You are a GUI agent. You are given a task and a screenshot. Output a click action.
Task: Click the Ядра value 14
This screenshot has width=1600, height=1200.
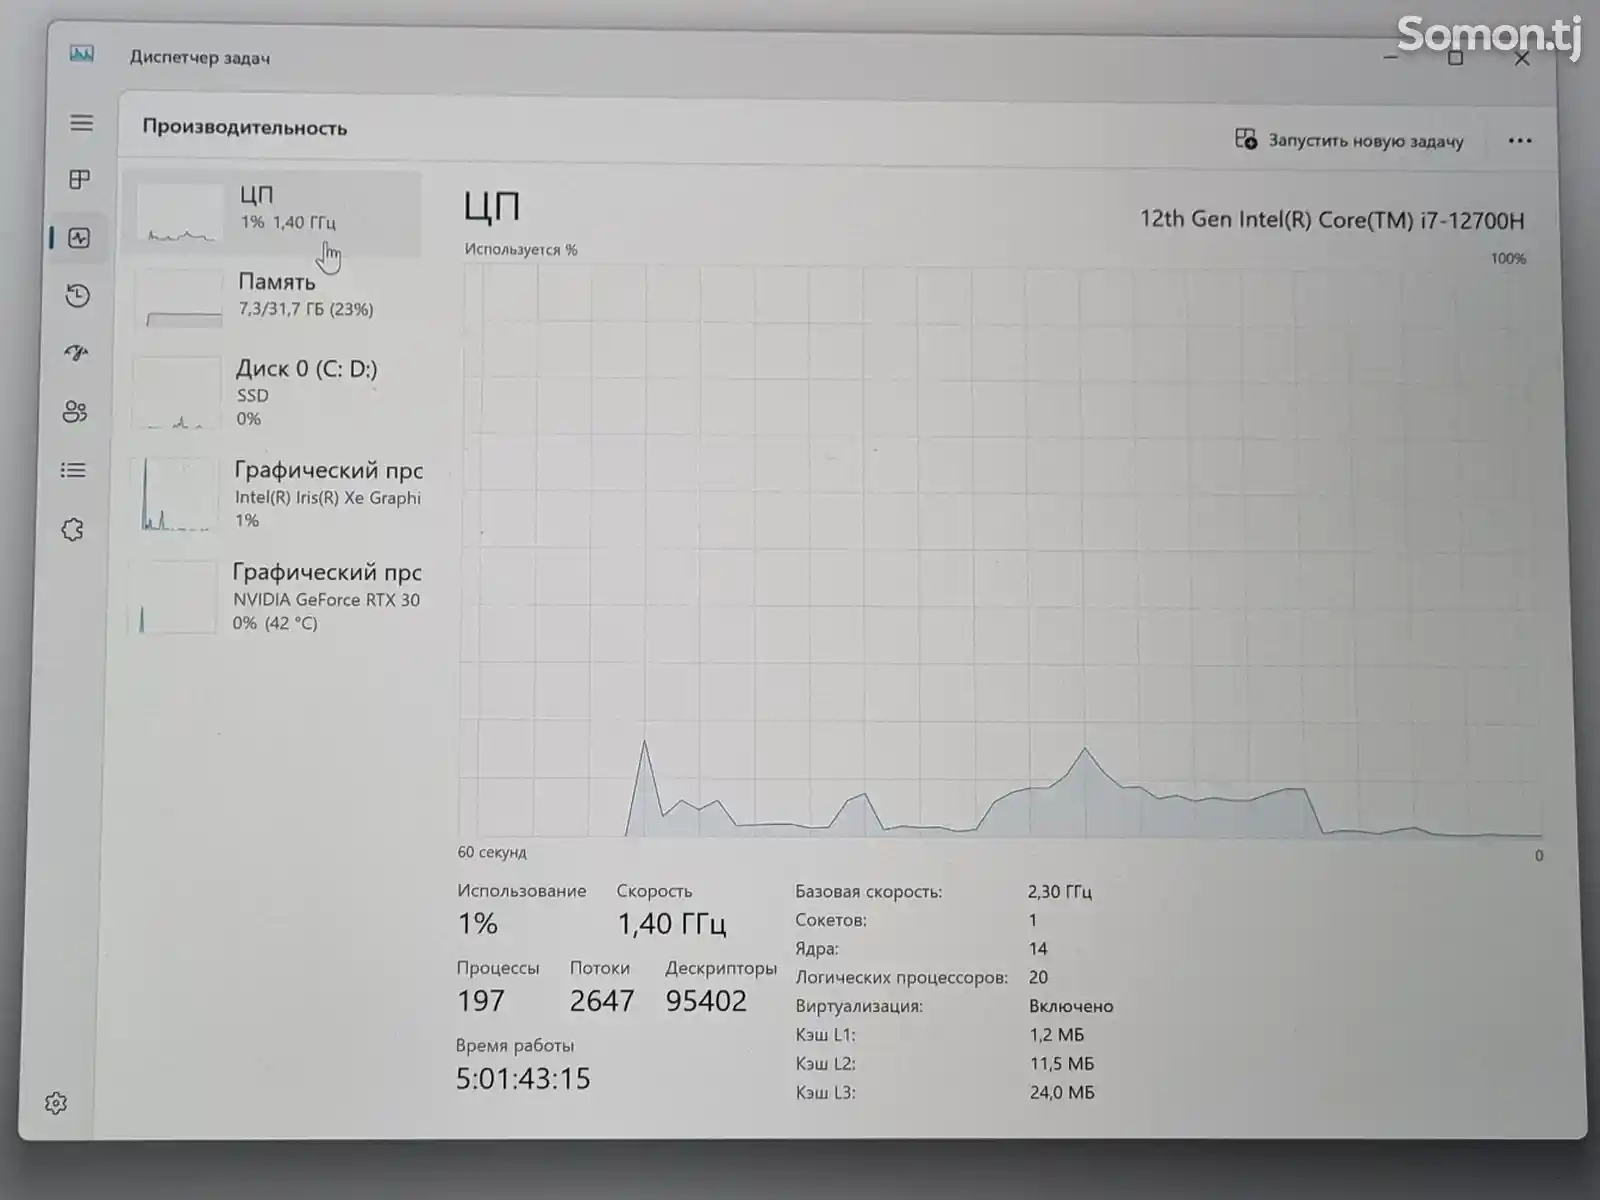pos(1038,948)
